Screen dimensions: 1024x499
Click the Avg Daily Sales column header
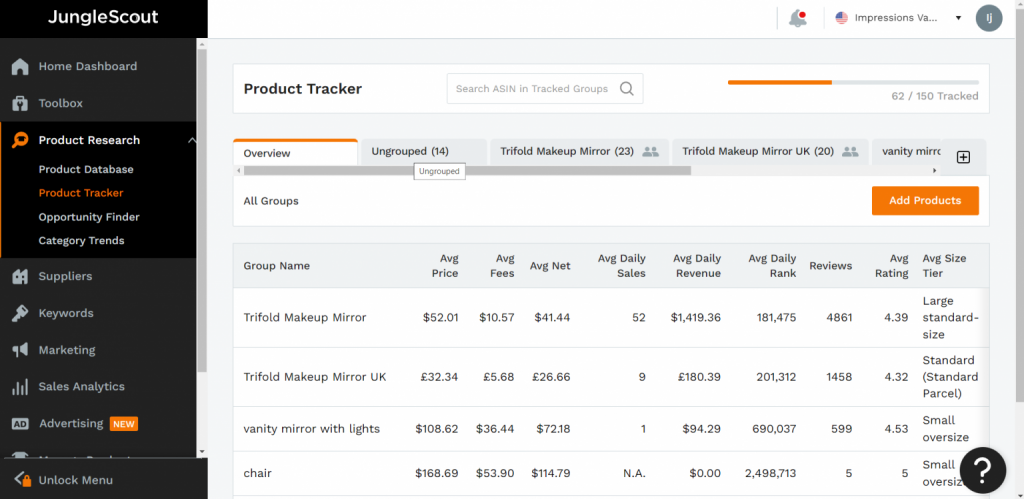click(x=621, y=266)
